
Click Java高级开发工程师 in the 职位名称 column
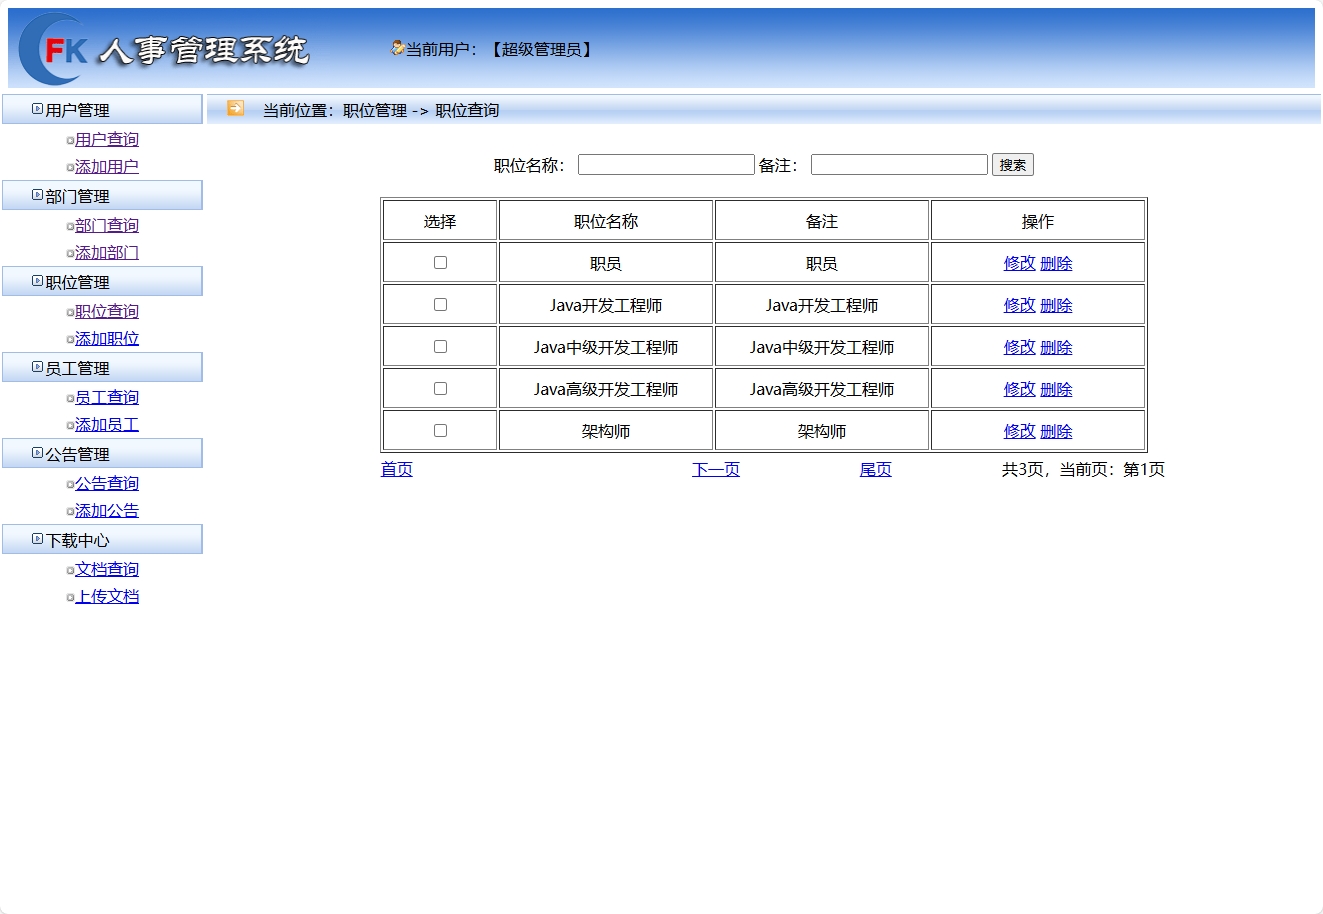tap(606, 390)
